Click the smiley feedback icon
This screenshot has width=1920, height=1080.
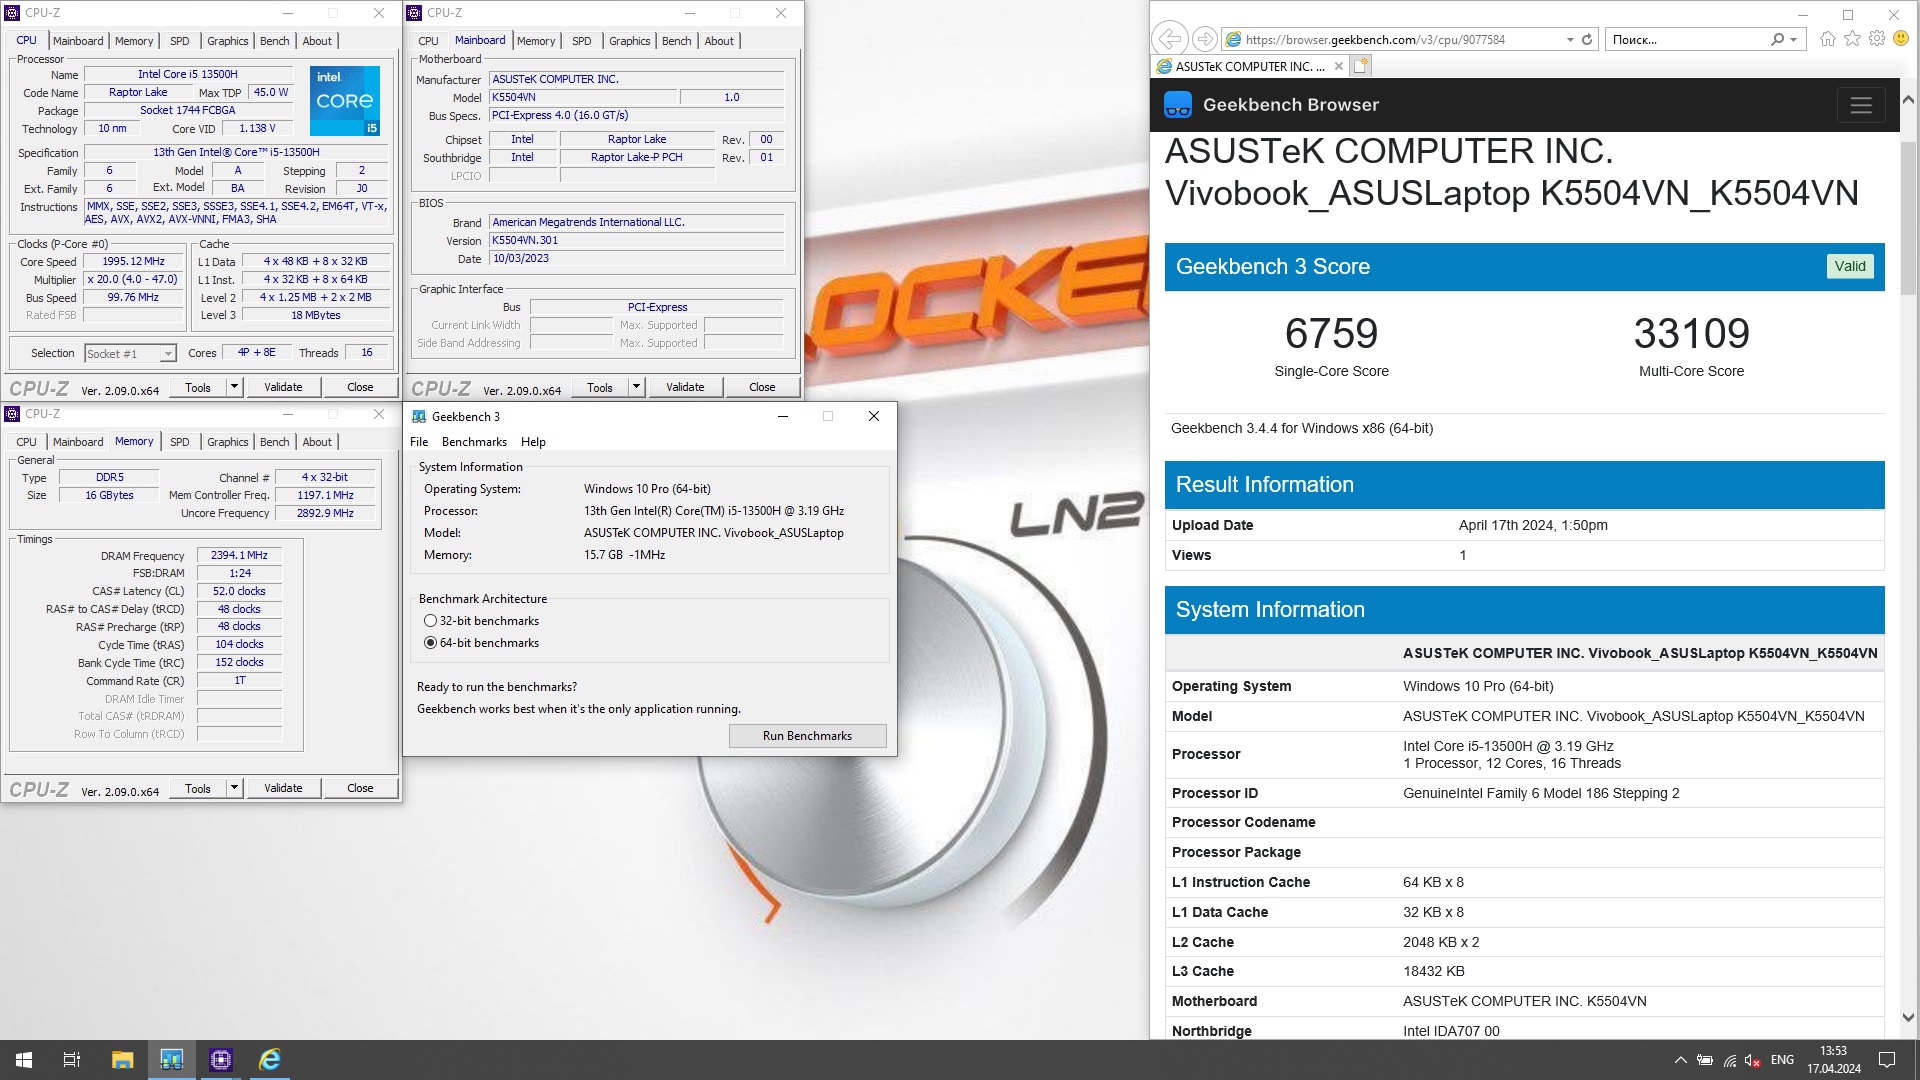[1901, 39]
